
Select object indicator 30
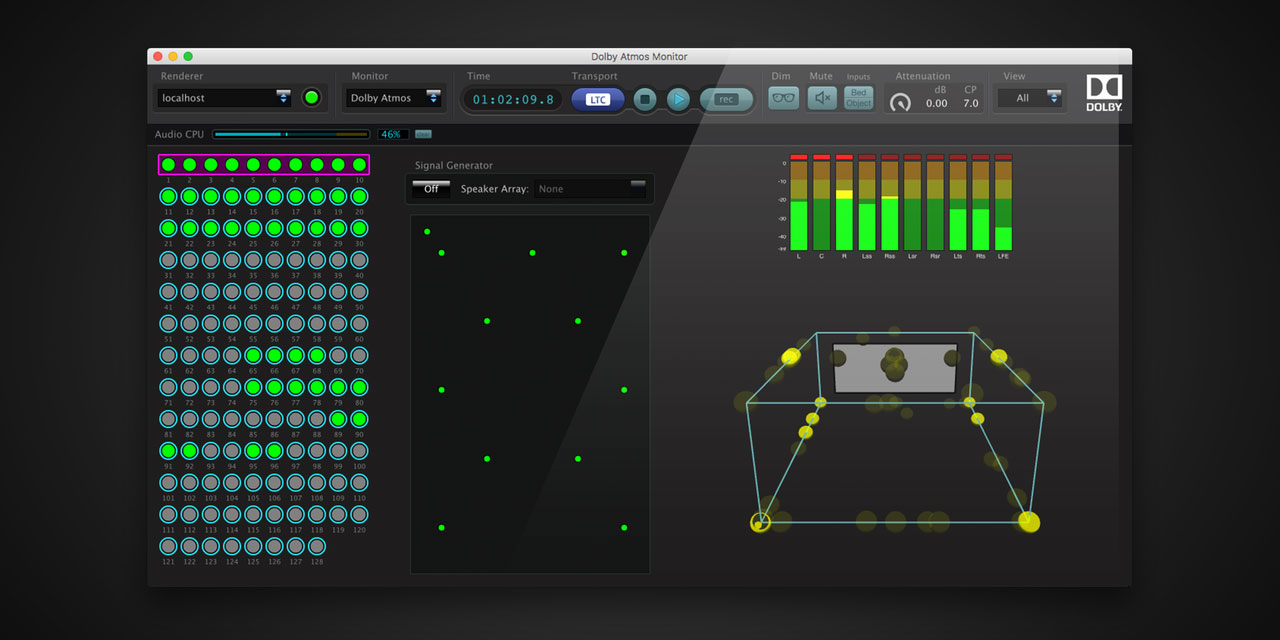point(359,228)
